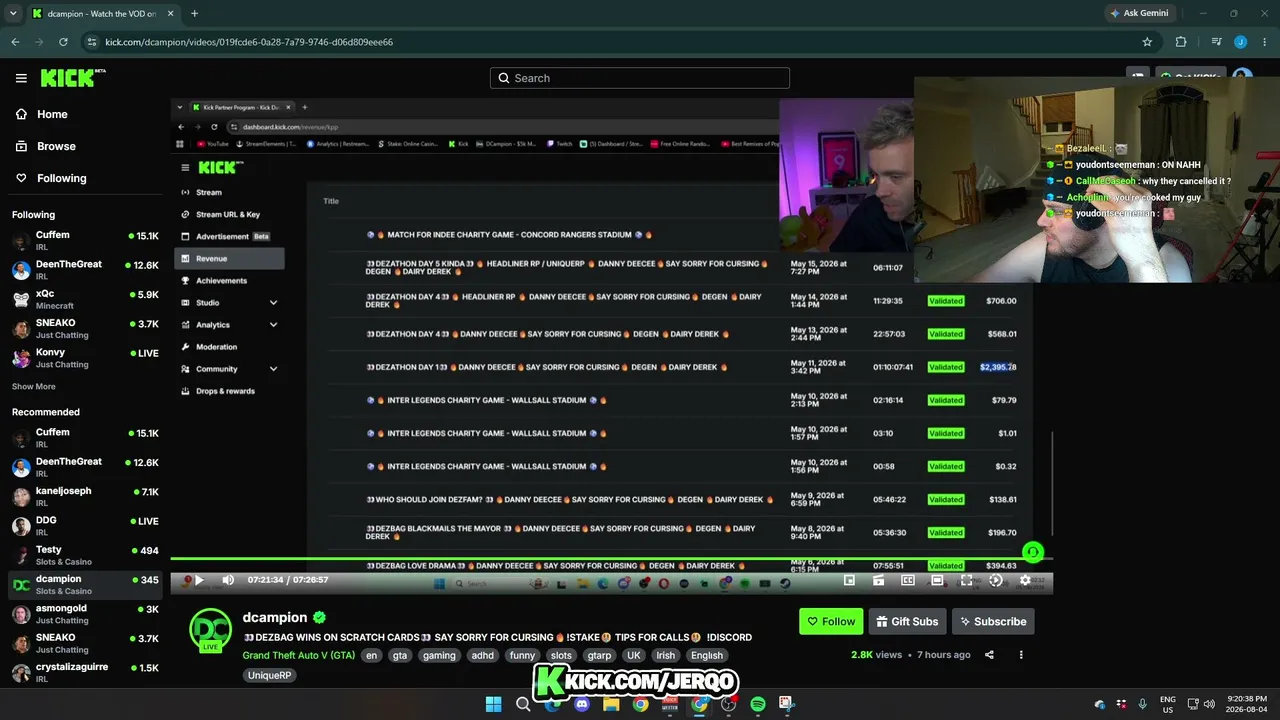Click the browser address bar URL
This screenshot has width=1280, height=720.
coord(249,42)
